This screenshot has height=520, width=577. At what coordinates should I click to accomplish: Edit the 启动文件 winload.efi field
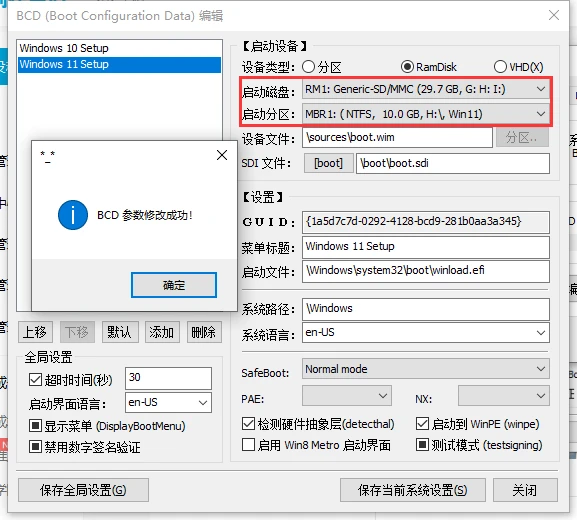pyautogui.click(x=426, y=271)
